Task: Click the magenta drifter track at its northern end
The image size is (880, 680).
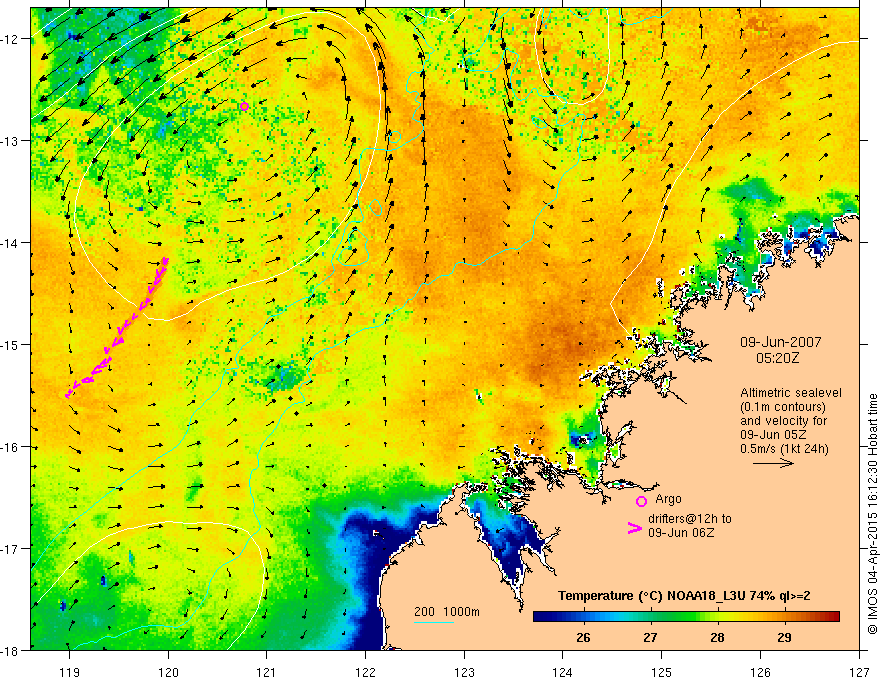Action: [165, 260]
